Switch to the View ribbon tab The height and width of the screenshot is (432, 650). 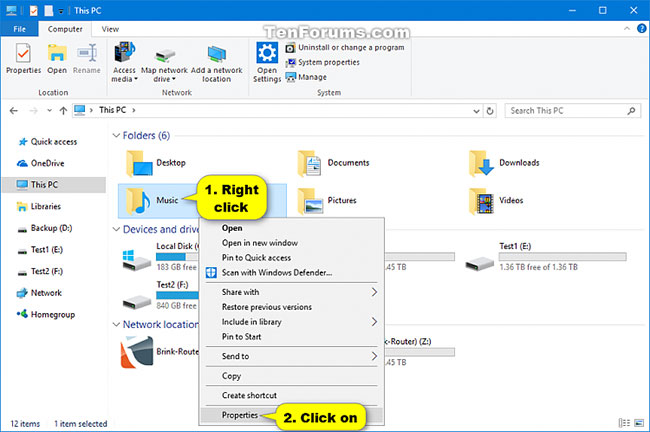coord(110,29)
